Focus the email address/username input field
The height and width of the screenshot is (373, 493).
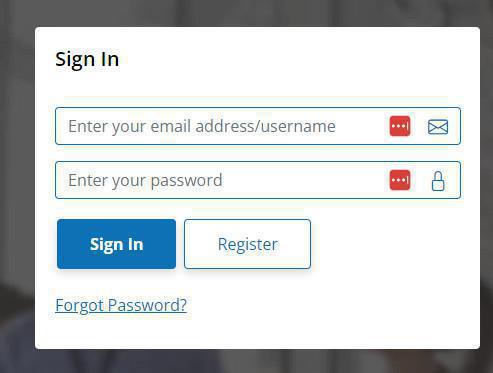(x=258, y=126)
